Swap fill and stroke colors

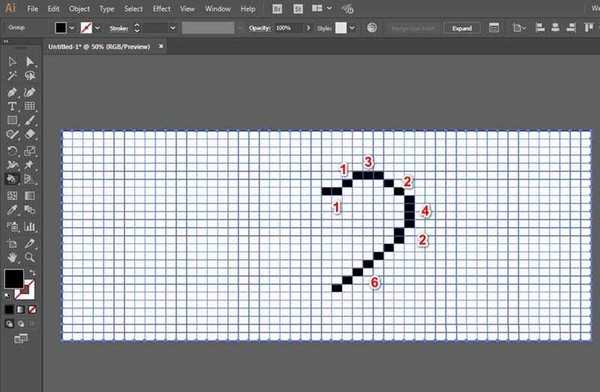pos(33,273)
